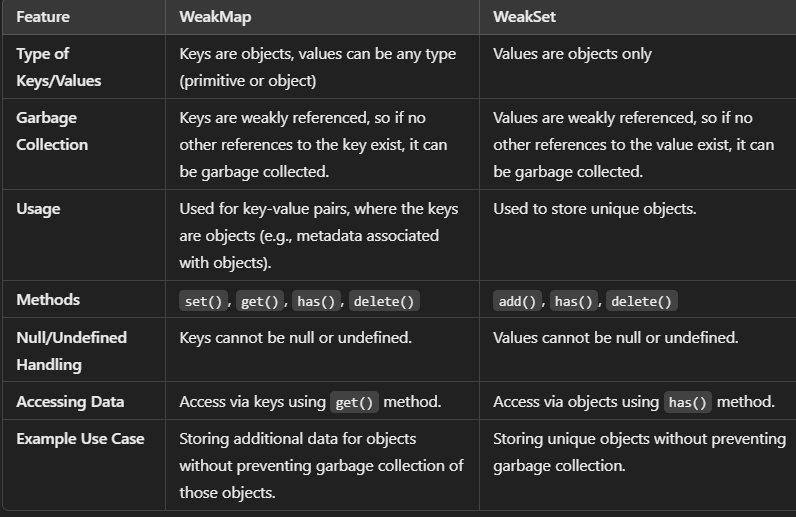Click the Garbage Collection row label
The image size is (796, 517).
pos(52,131)
